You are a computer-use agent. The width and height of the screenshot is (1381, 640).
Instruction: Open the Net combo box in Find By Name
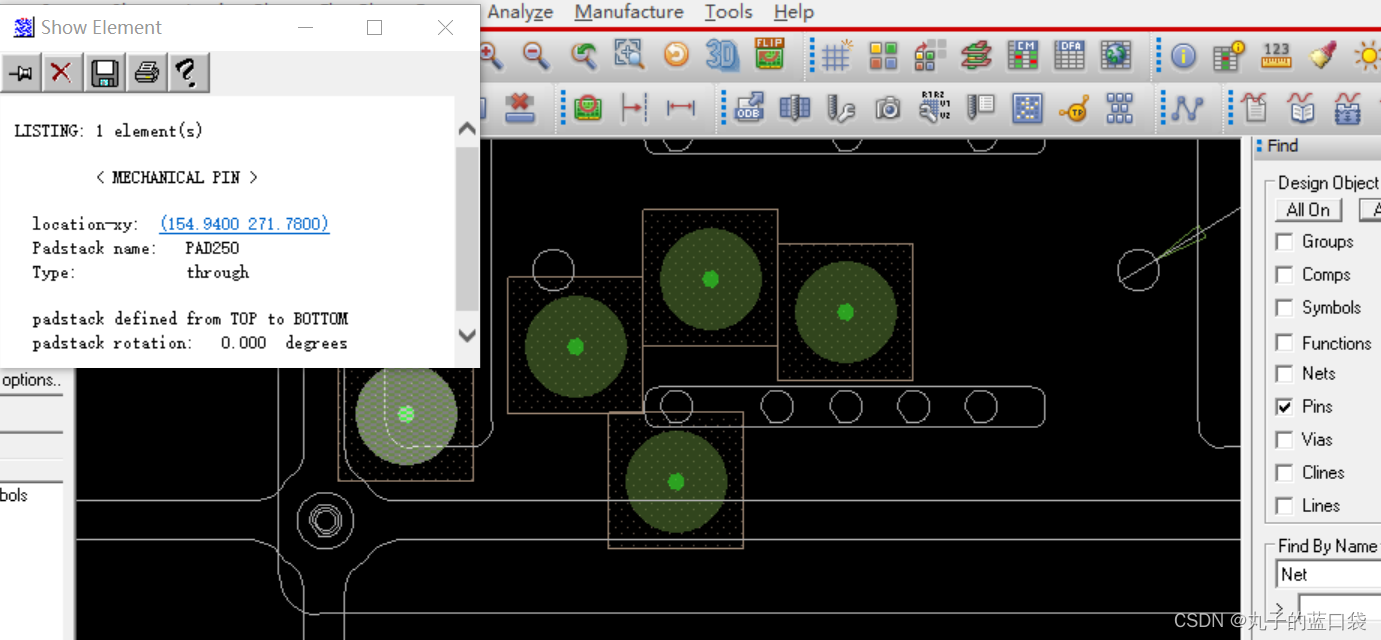[x=1328, y=575]
